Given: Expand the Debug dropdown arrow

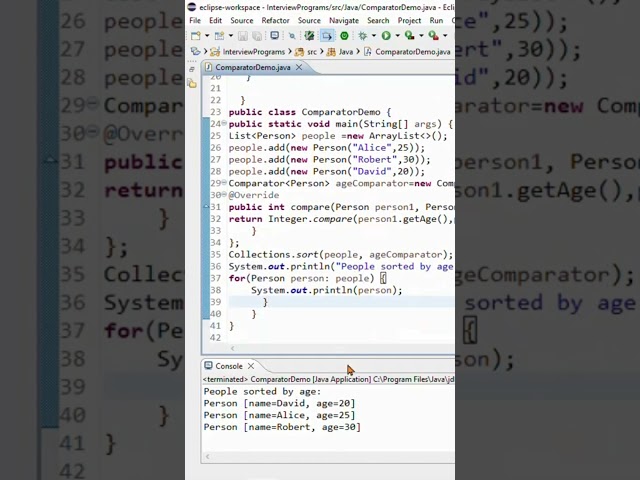Looking at the screenshot, I should click(x=373, y=36).
